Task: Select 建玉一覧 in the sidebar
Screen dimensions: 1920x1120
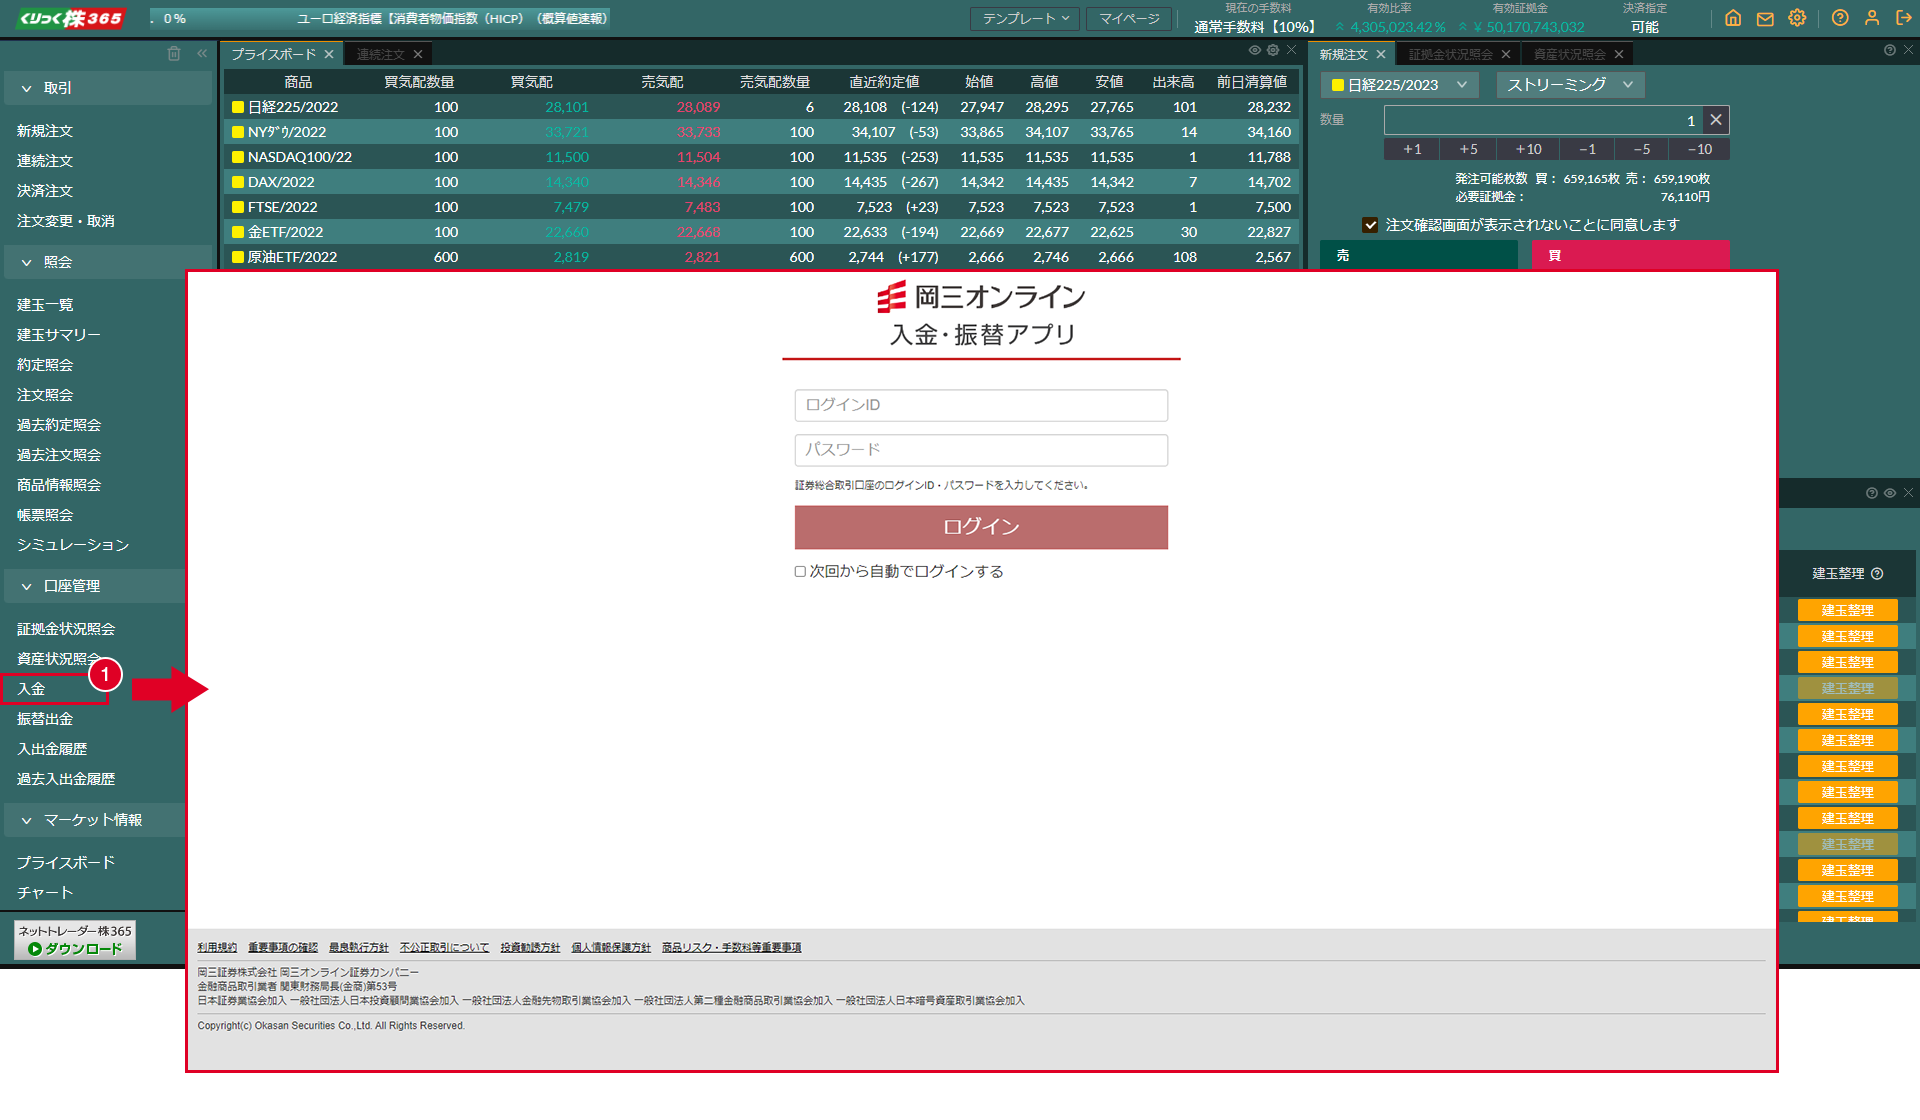Action: point(45,305)
